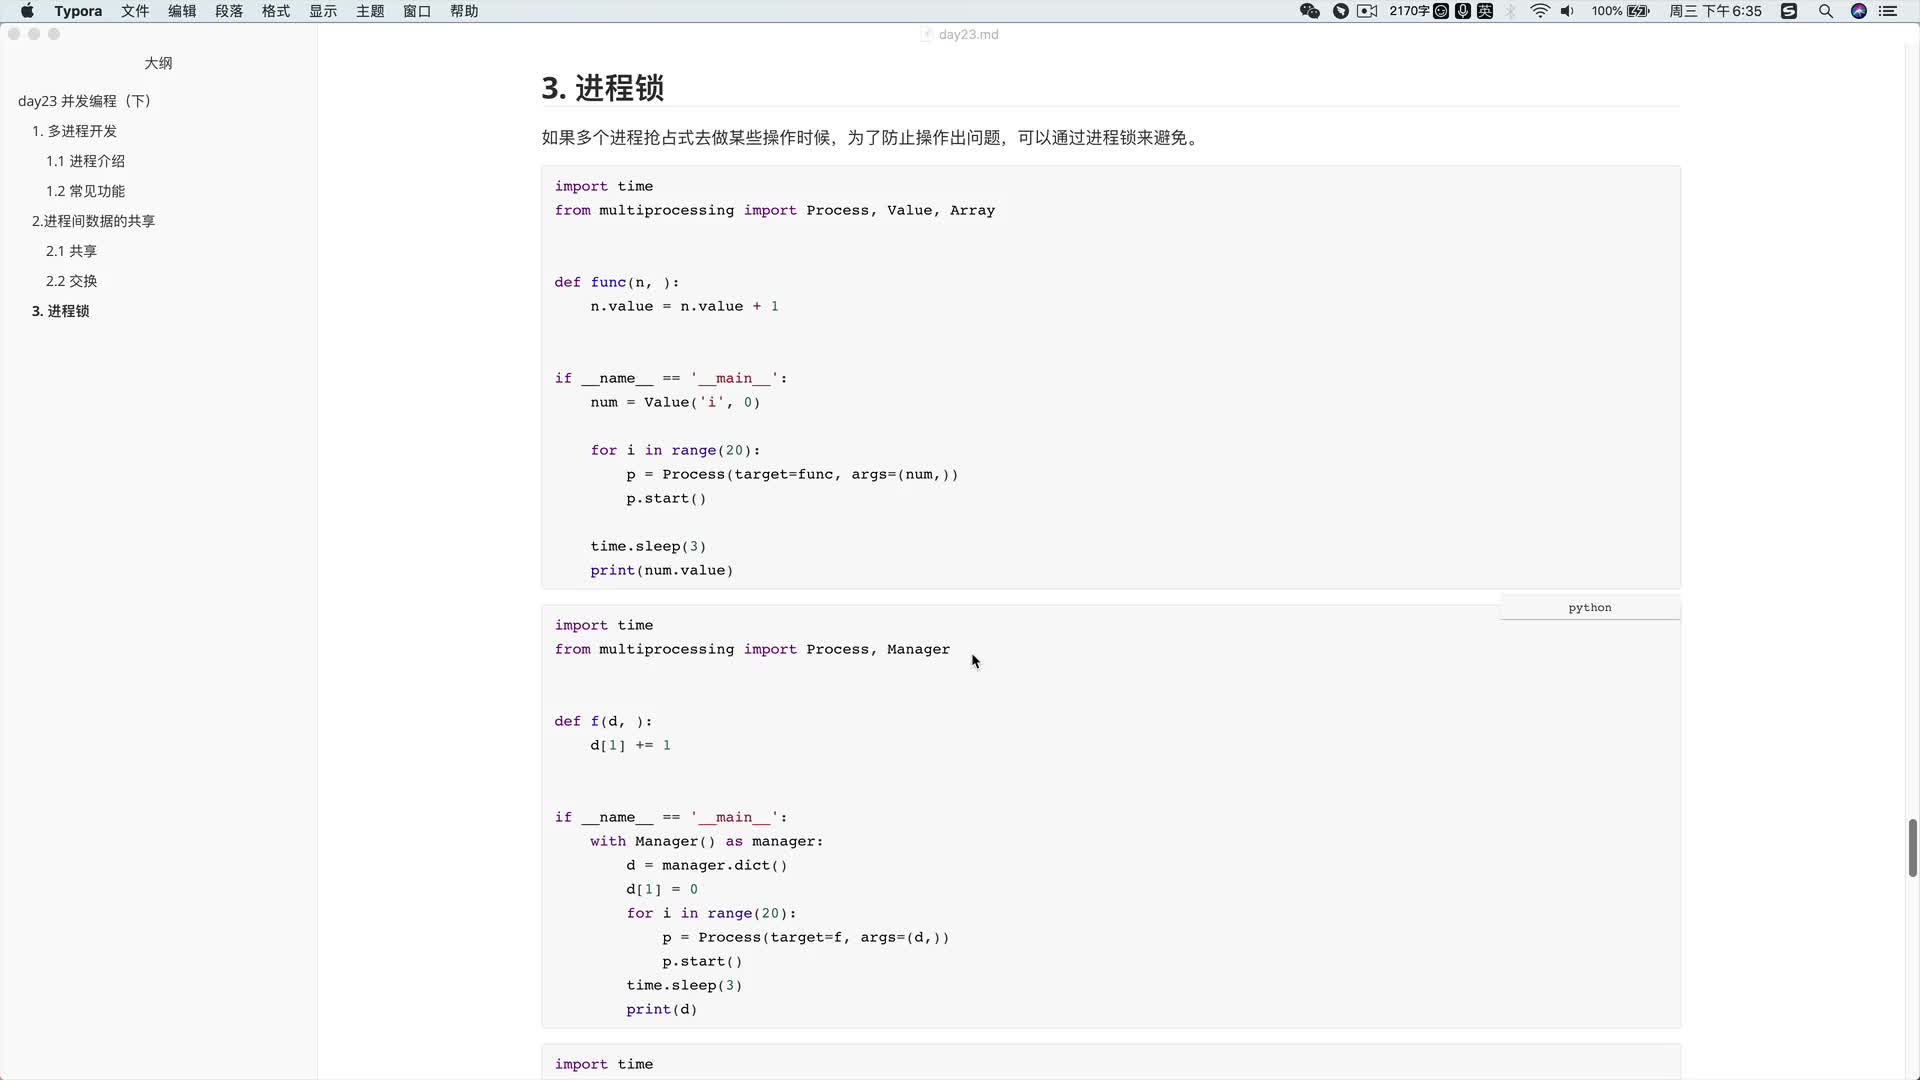The width and height of the screenshot is (1920, 1080).
Task: Activate the Siri icon
Action: pos(1859,11)
